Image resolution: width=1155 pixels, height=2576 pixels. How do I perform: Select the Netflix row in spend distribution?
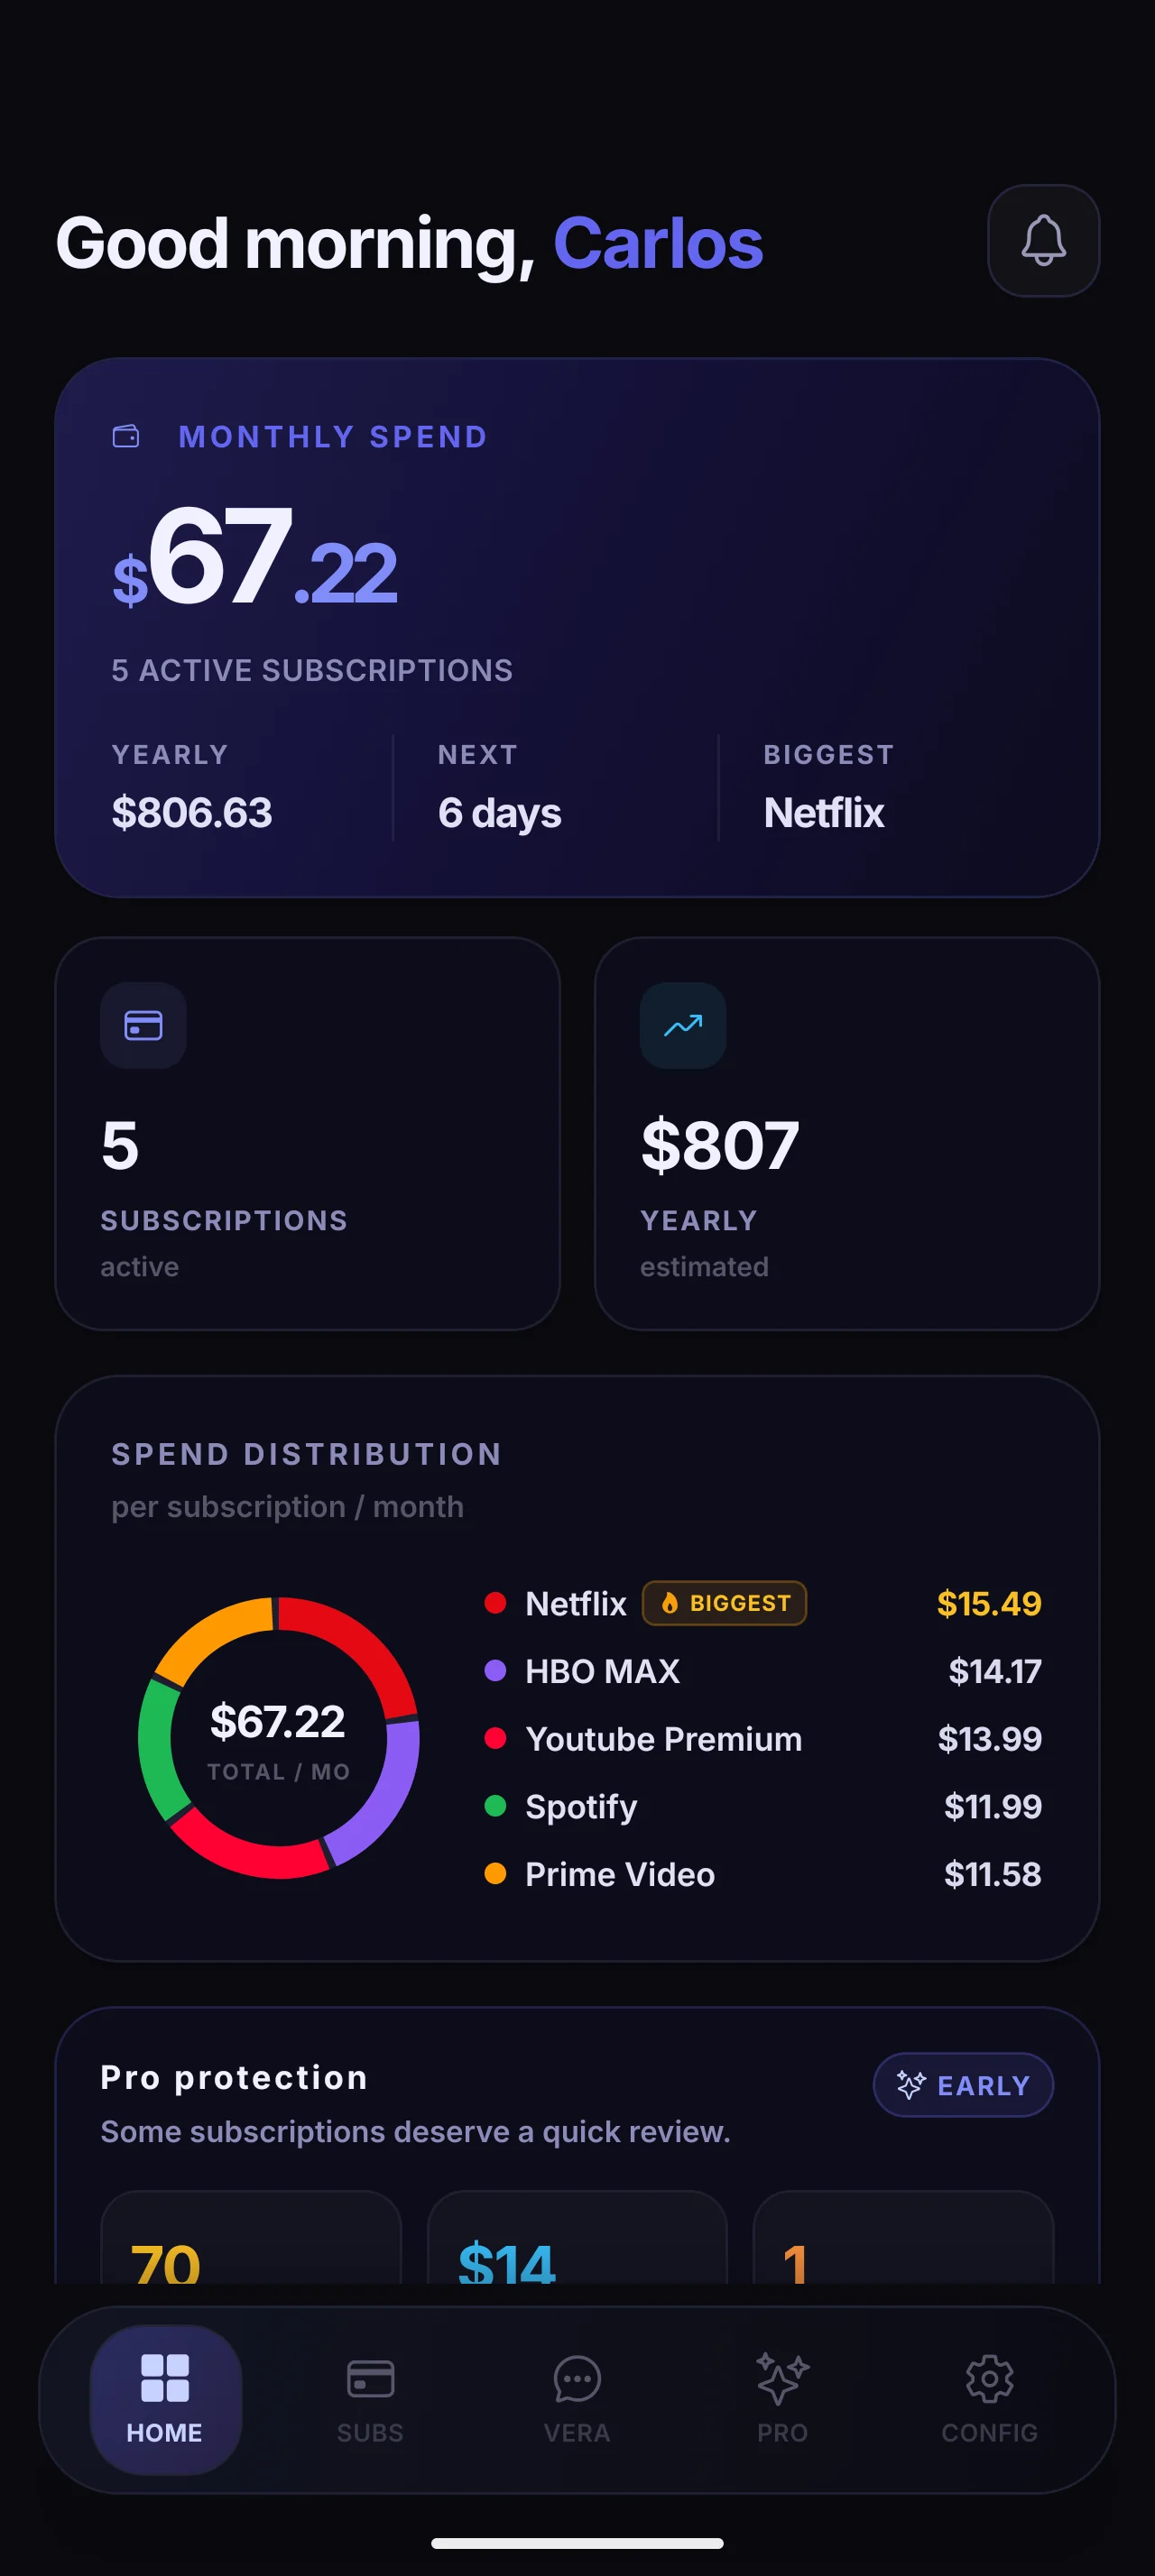point(763,1603)
